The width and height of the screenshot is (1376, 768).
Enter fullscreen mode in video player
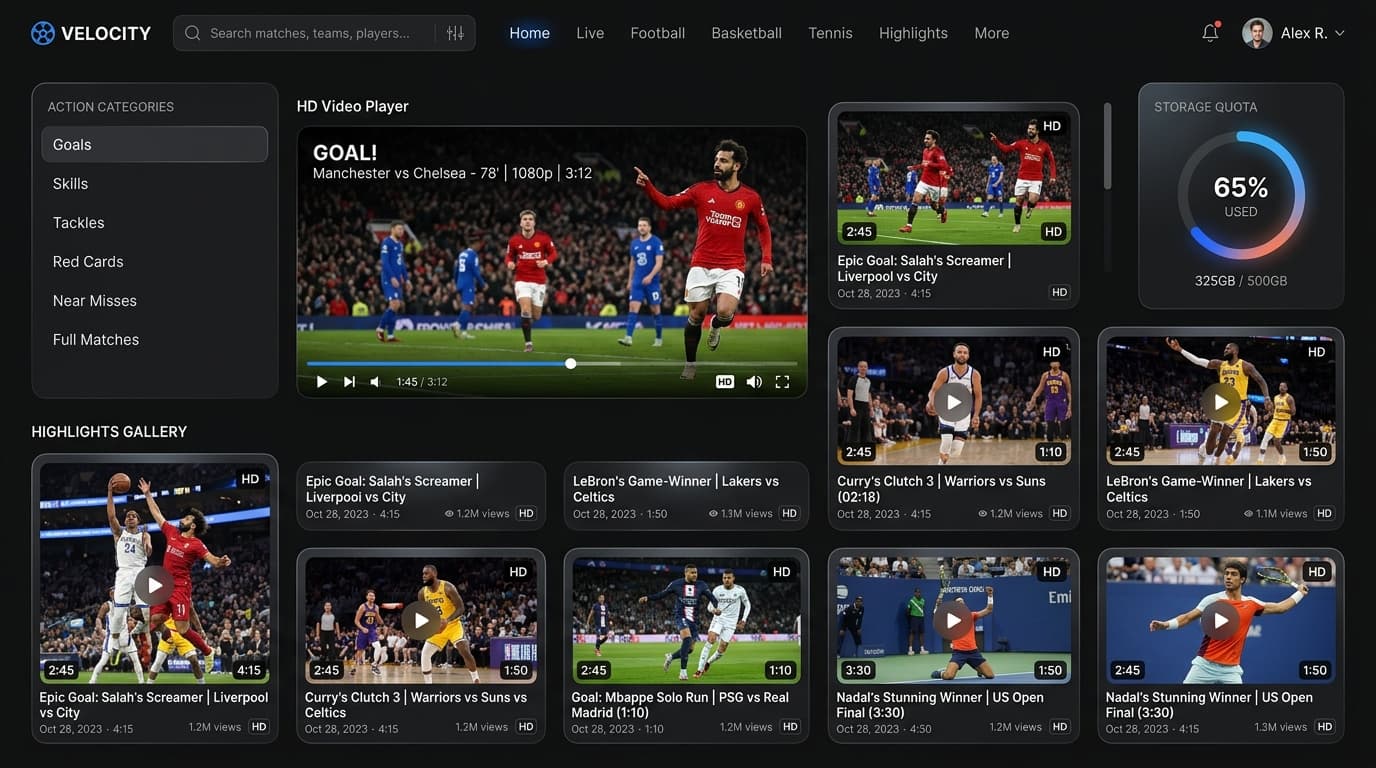[x=782, y=382]
